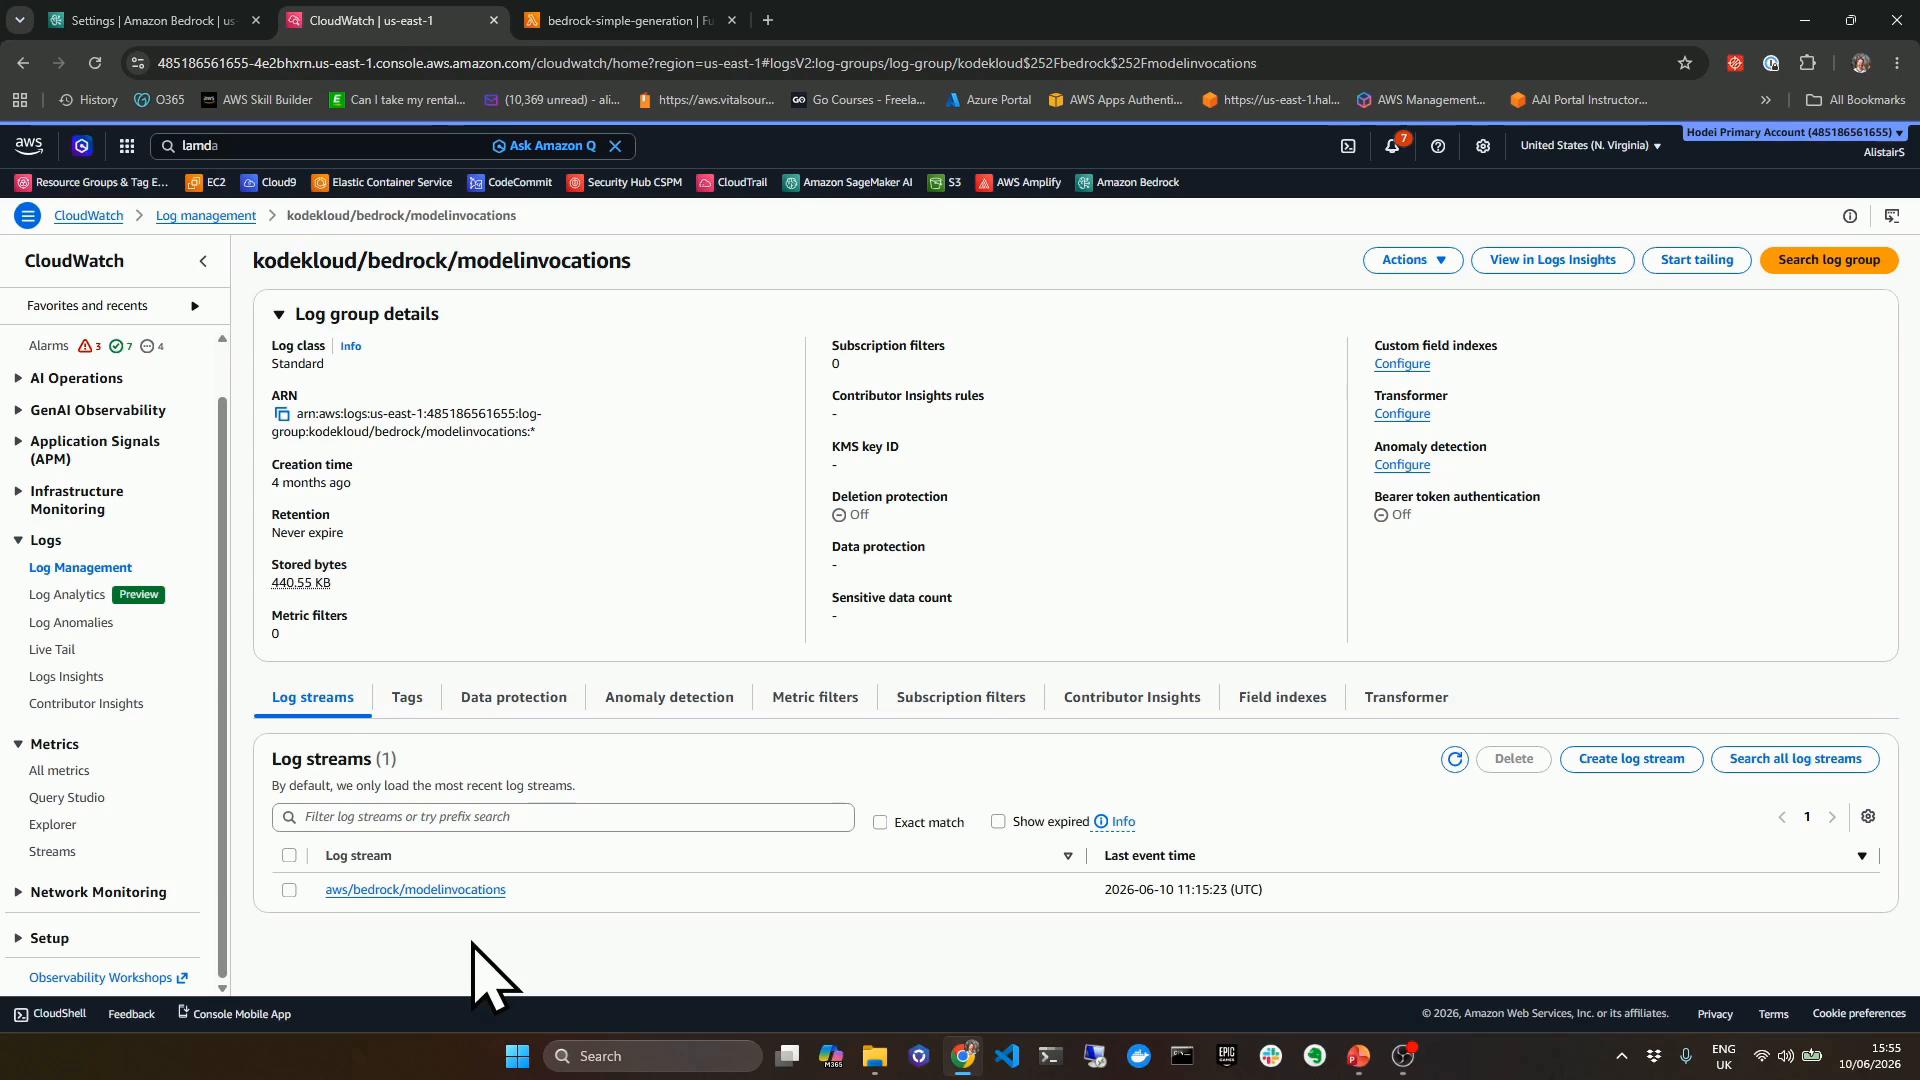
Task: Open the aws/bedrock/modelinvocations log stream link
Action: coord(415,890)
